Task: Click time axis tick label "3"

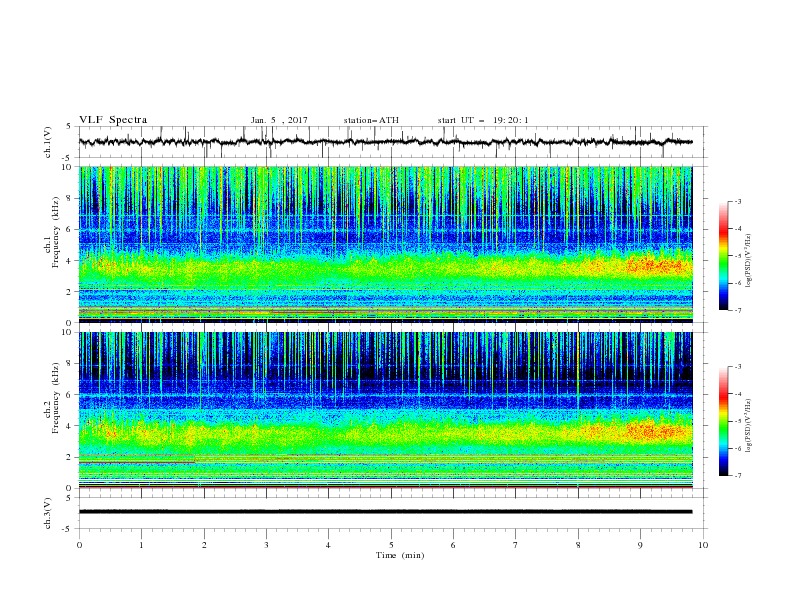Action: (266, 545)
